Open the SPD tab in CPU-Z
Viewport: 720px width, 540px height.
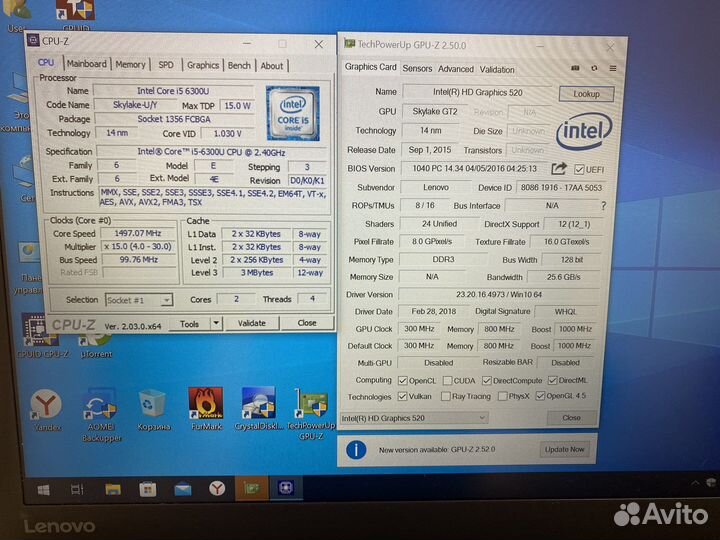pos(166,65)
